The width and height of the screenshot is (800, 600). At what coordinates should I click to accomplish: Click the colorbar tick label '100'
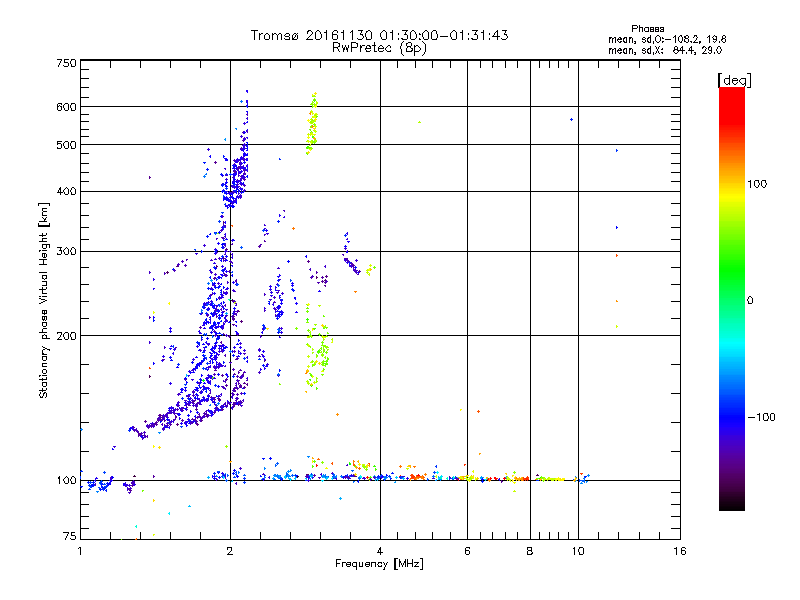[x=757, y=184]
